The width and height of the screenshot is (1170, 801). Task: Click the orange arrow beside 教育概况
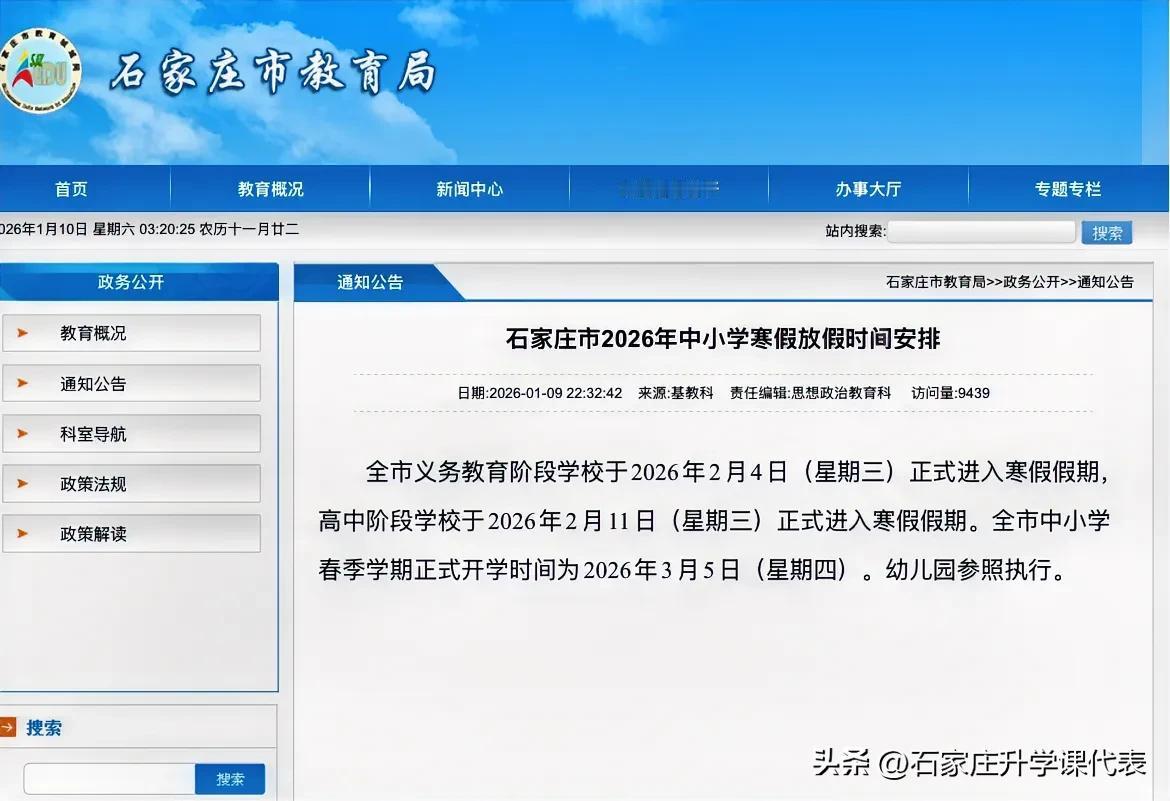23,333
